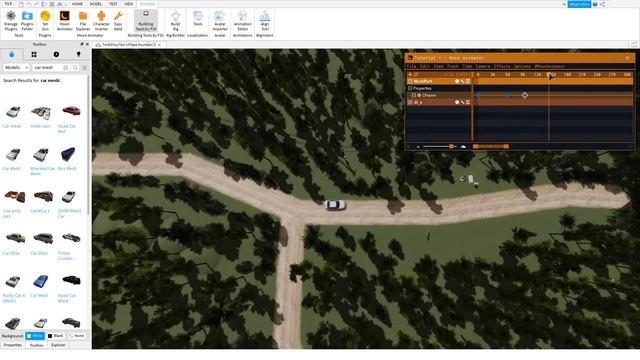The image size is (640, 360).
Task: Select Black background option
Action: [x=56, y=336]
